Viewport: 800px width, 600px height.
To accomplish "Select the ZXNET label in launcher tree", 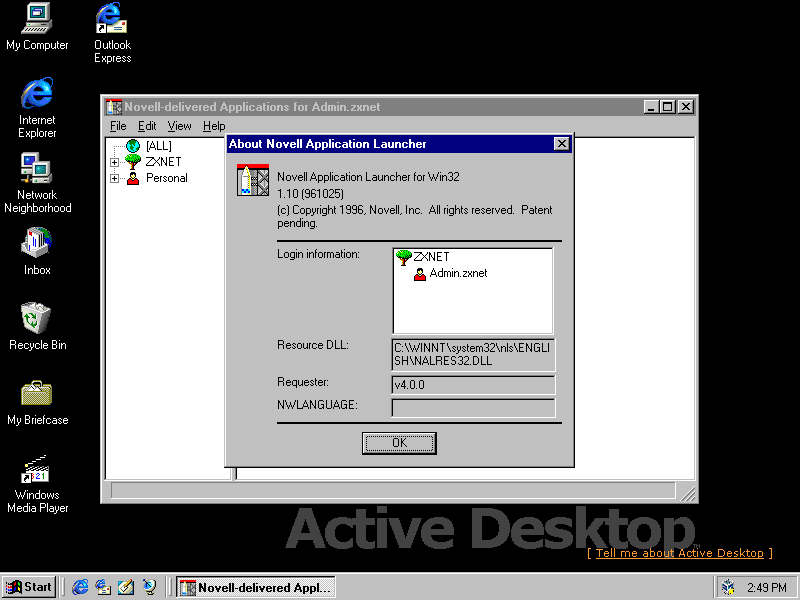I will point(163,162).
